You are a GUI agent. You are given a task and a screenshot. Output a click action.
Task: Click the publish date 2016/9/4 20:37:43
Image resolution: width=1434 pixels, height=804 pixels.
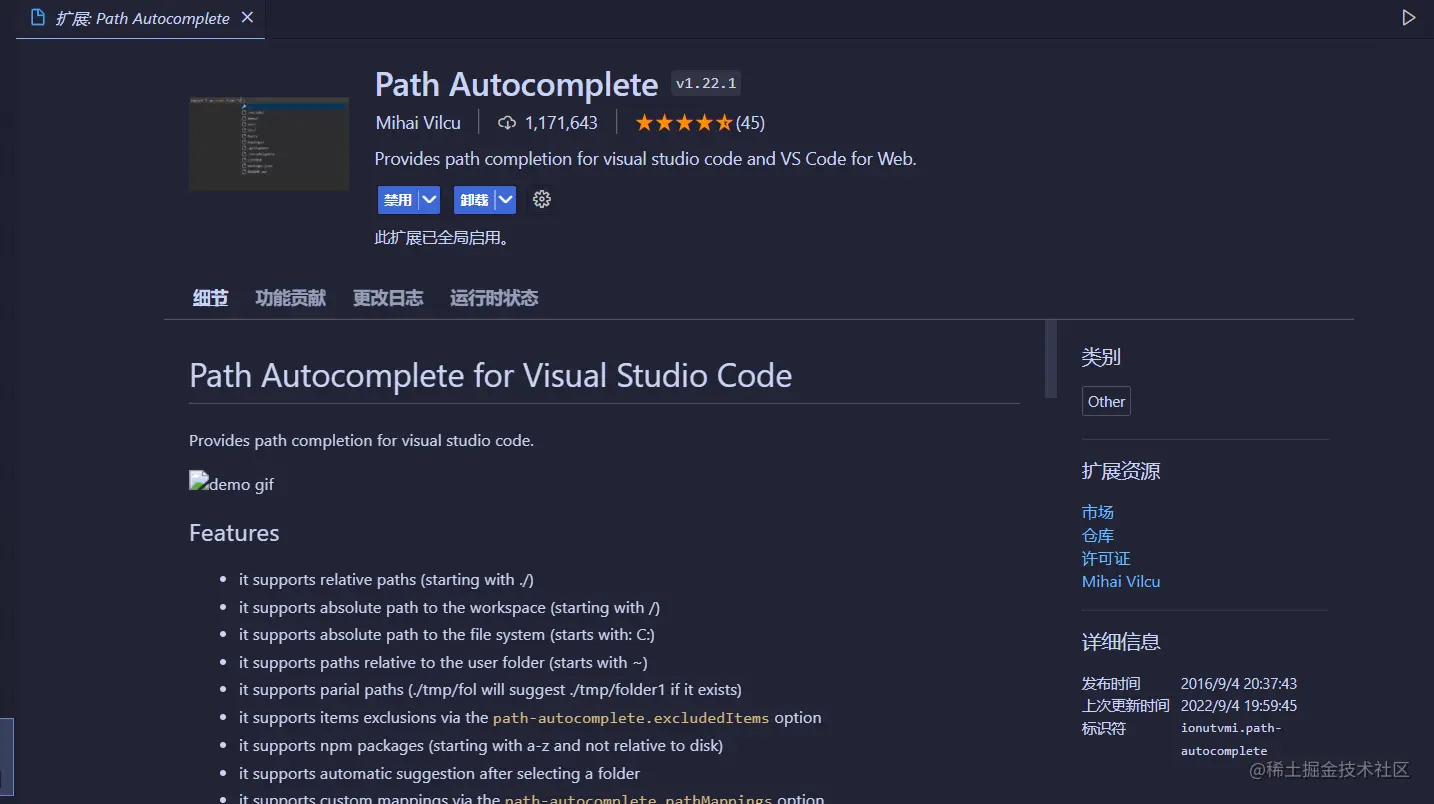pos(1239,684)
